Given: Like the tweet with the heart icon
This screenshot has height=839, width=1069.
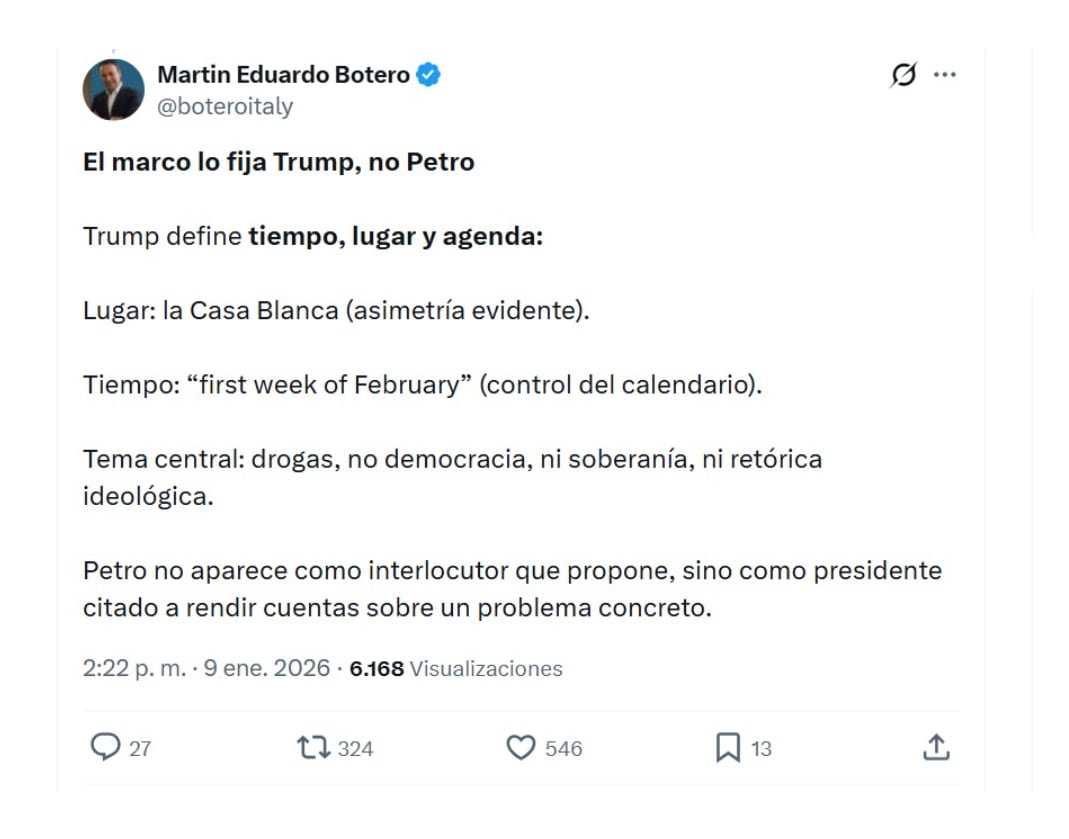Looking at the screenshot, I should tap(521, 746).
